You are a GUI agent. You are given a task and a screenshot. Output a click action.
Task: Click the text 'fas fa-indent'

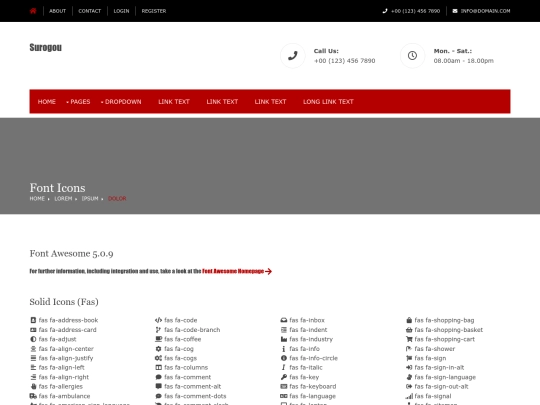click(x=308, y=330)
